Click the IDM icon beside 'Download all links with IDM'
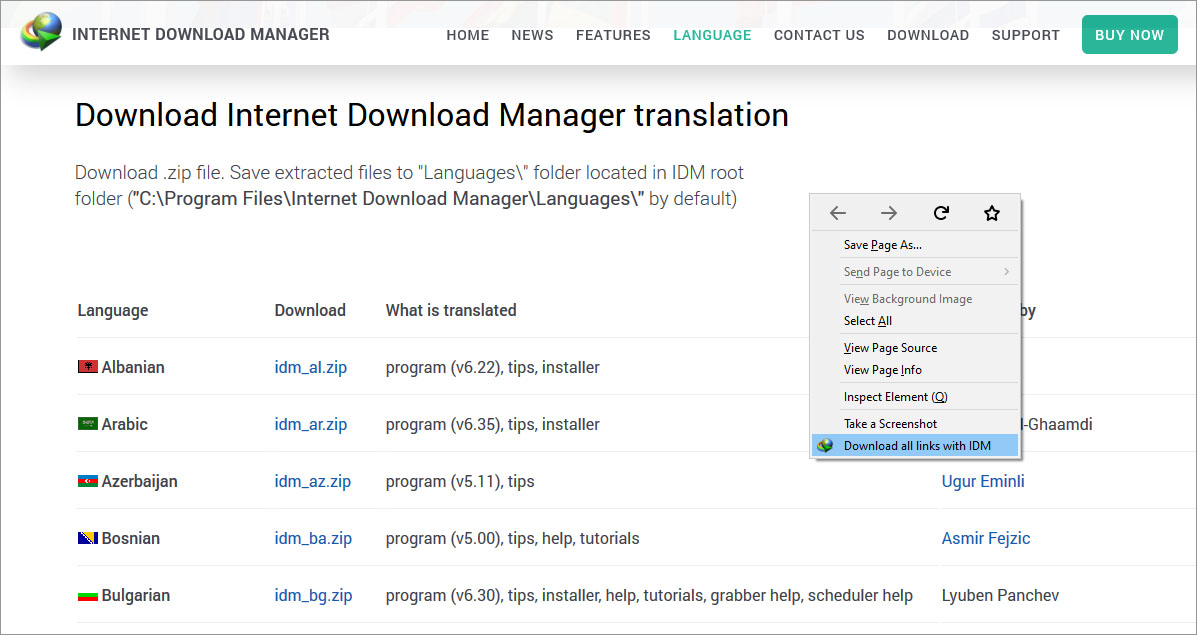Screen dimensions: 1197x635 pos(828,445)
